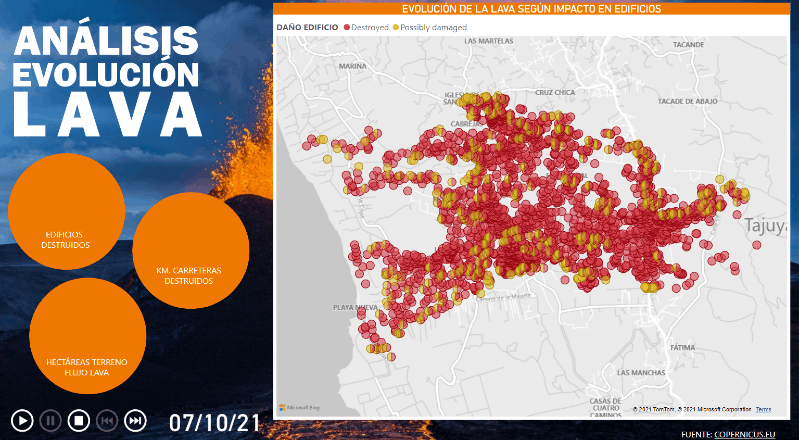Click the MARINA map label
Screen dimensions: 799x440
pos(353,66)
